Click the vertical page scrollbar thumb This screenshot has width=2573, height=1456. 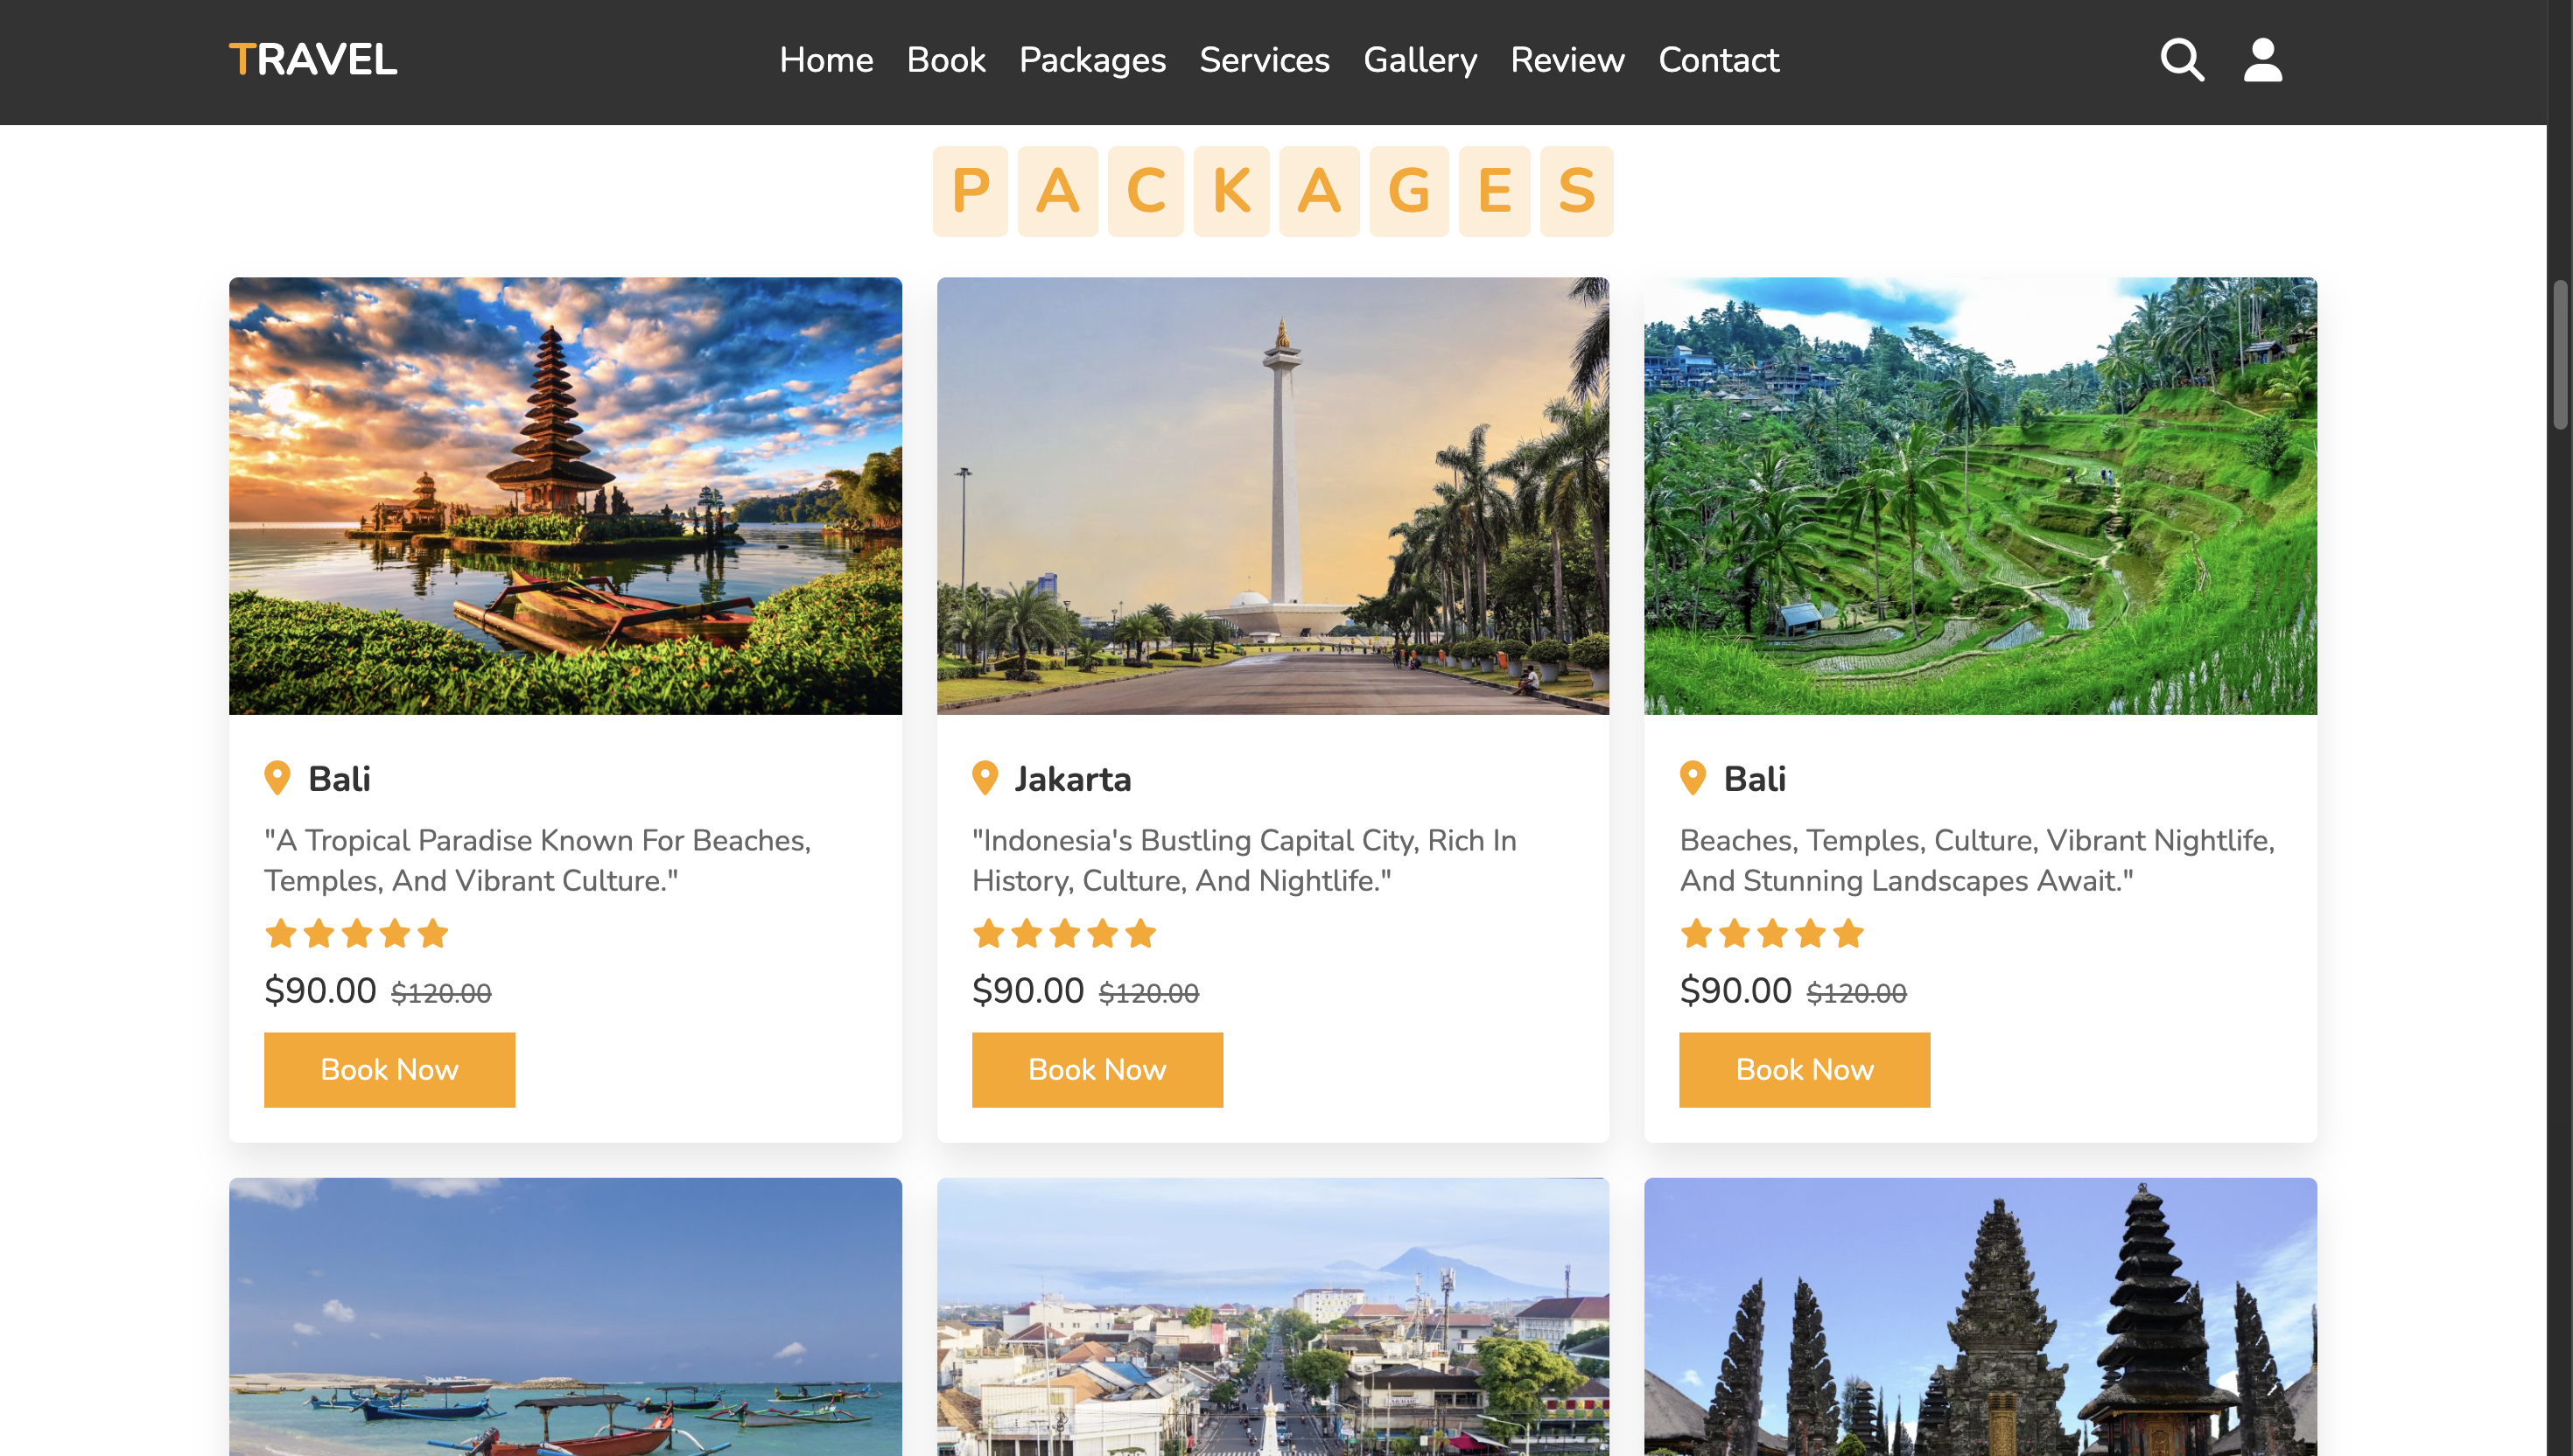point(2561,355)
